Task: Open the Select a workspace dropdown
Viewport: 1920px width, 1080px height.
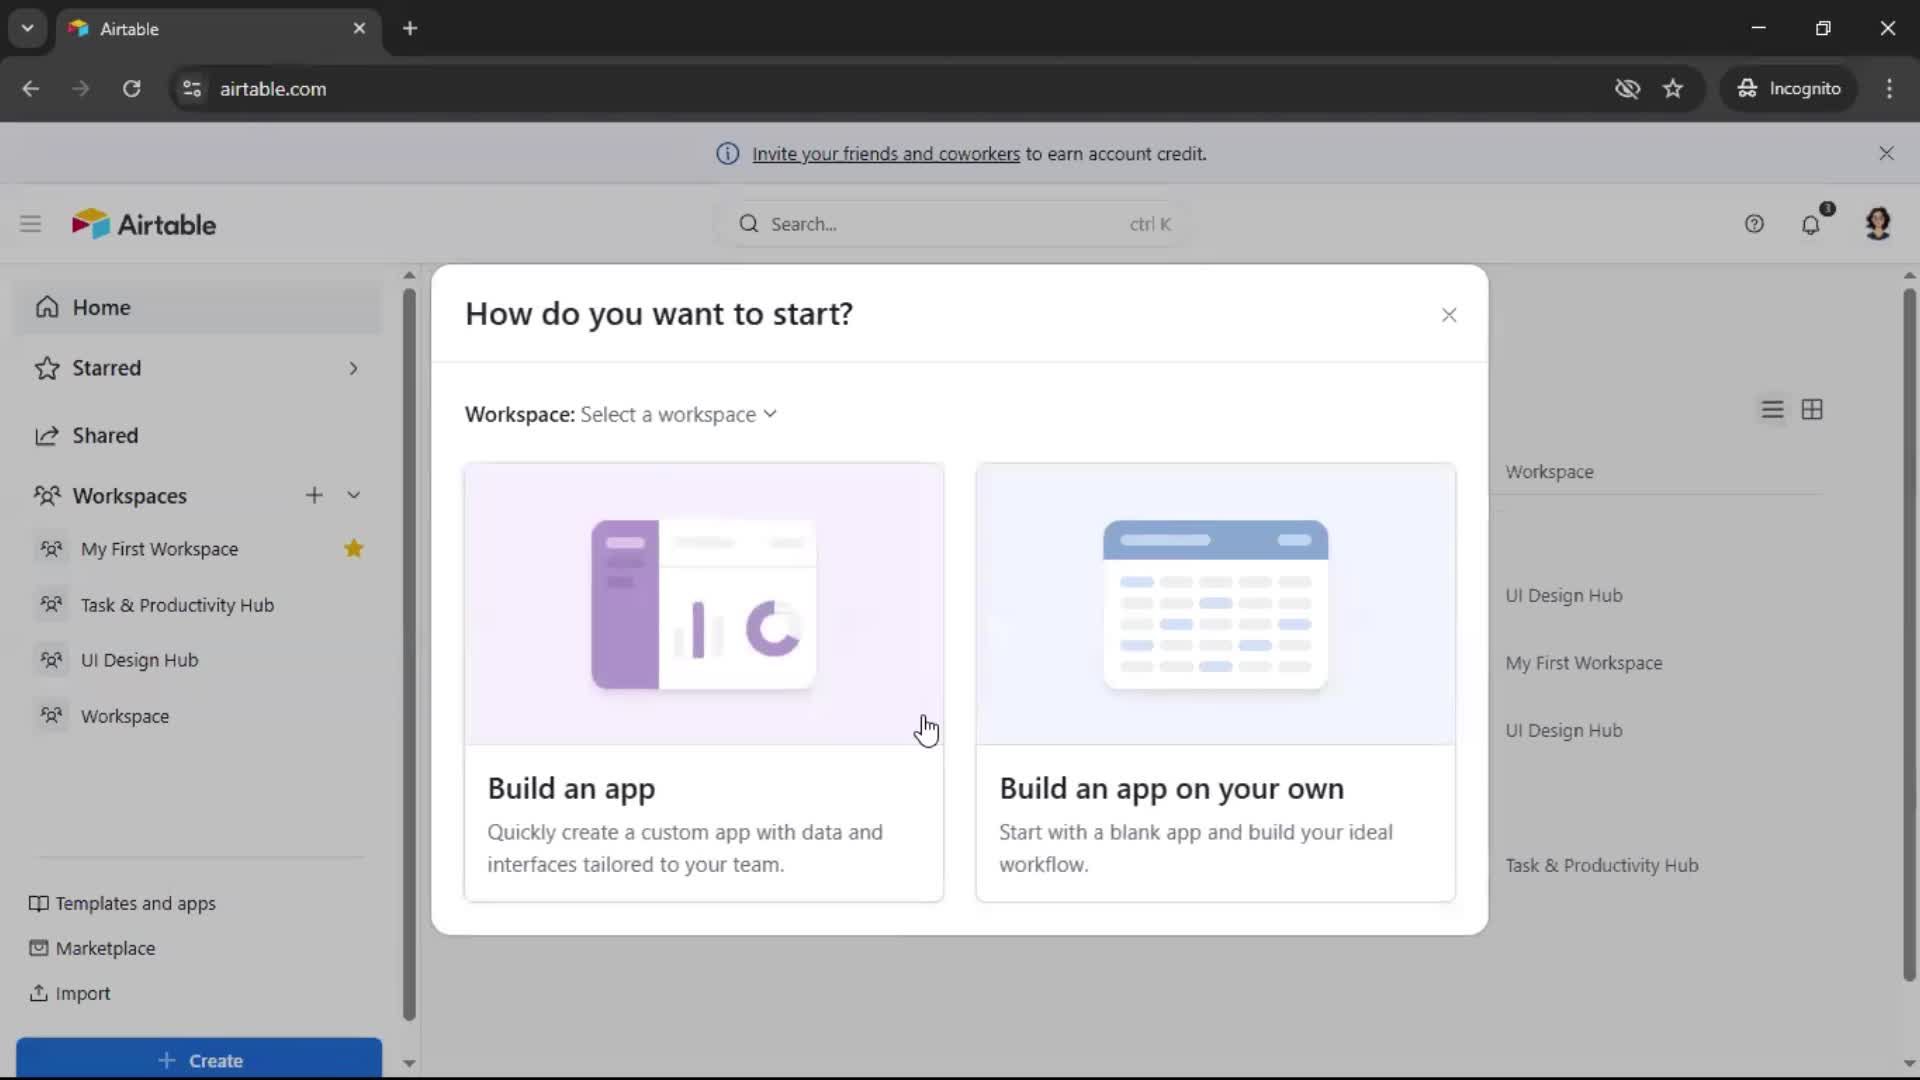Action: click(678, 414)
